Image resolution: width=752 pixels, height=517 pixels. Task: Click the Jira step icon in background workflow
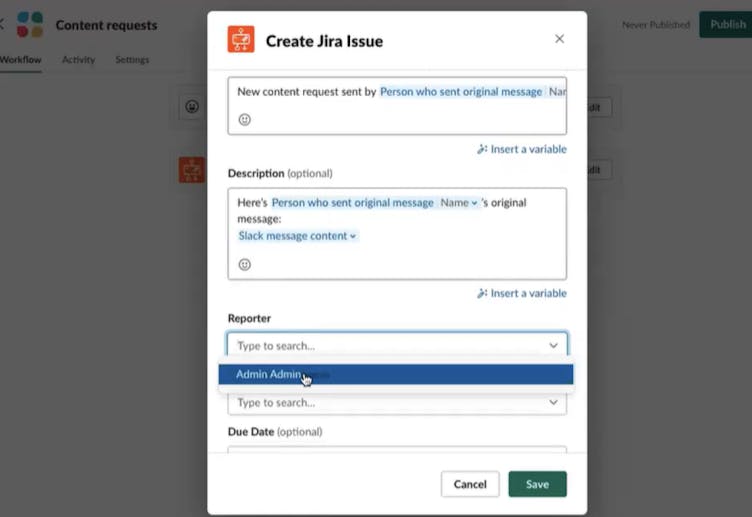click(x=192, y=170)
